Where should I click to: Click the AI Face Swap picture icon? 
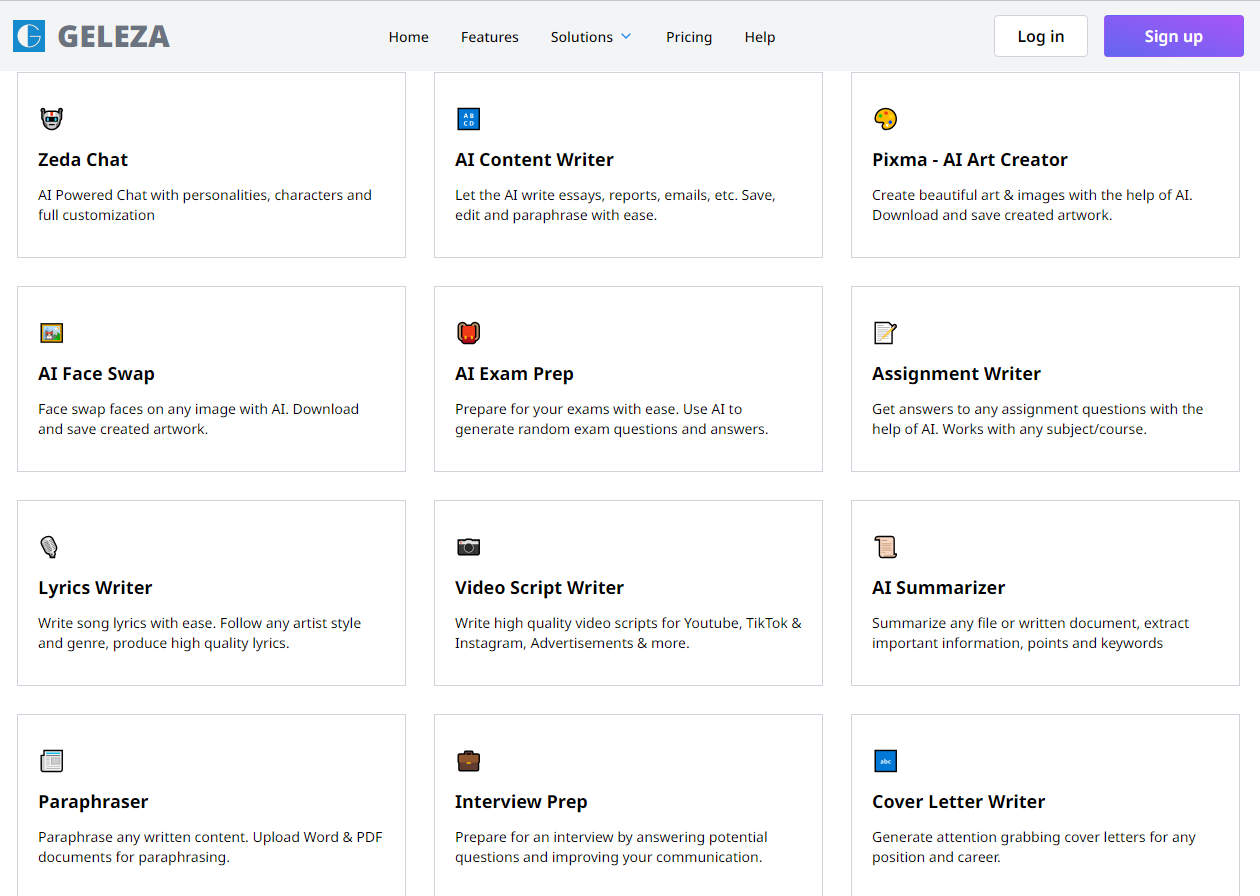click(51, 333)
